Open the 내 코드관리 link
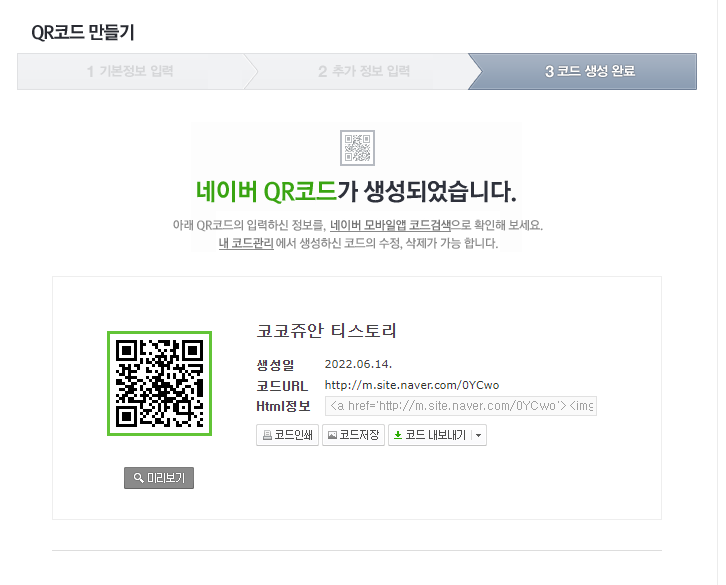 coord(246,243)
